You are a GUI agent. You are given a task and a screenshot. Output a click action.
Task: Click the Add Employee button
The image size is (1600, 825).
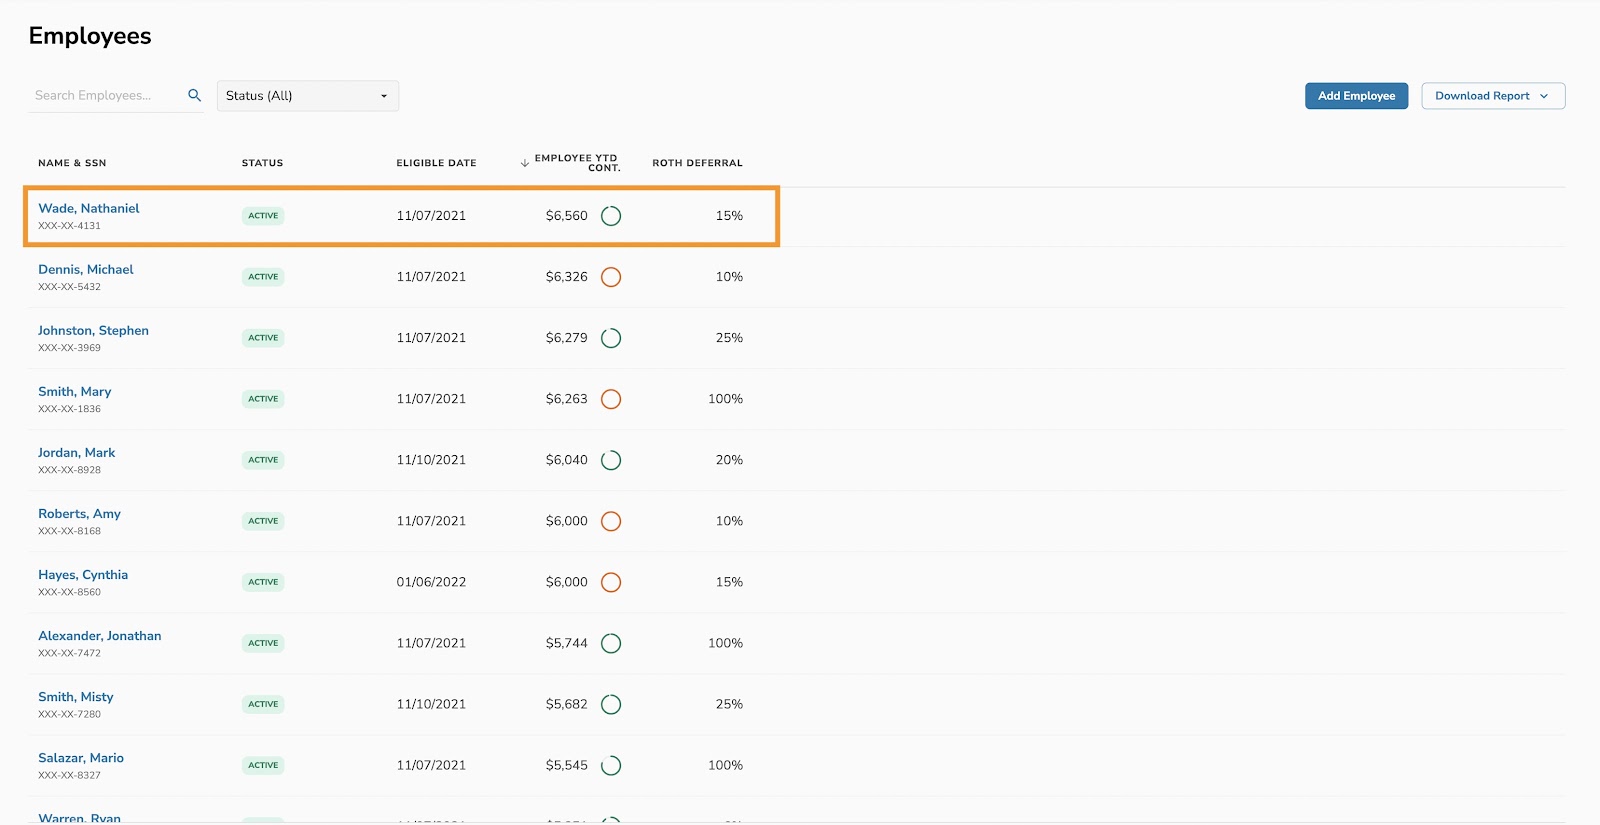1356,96
